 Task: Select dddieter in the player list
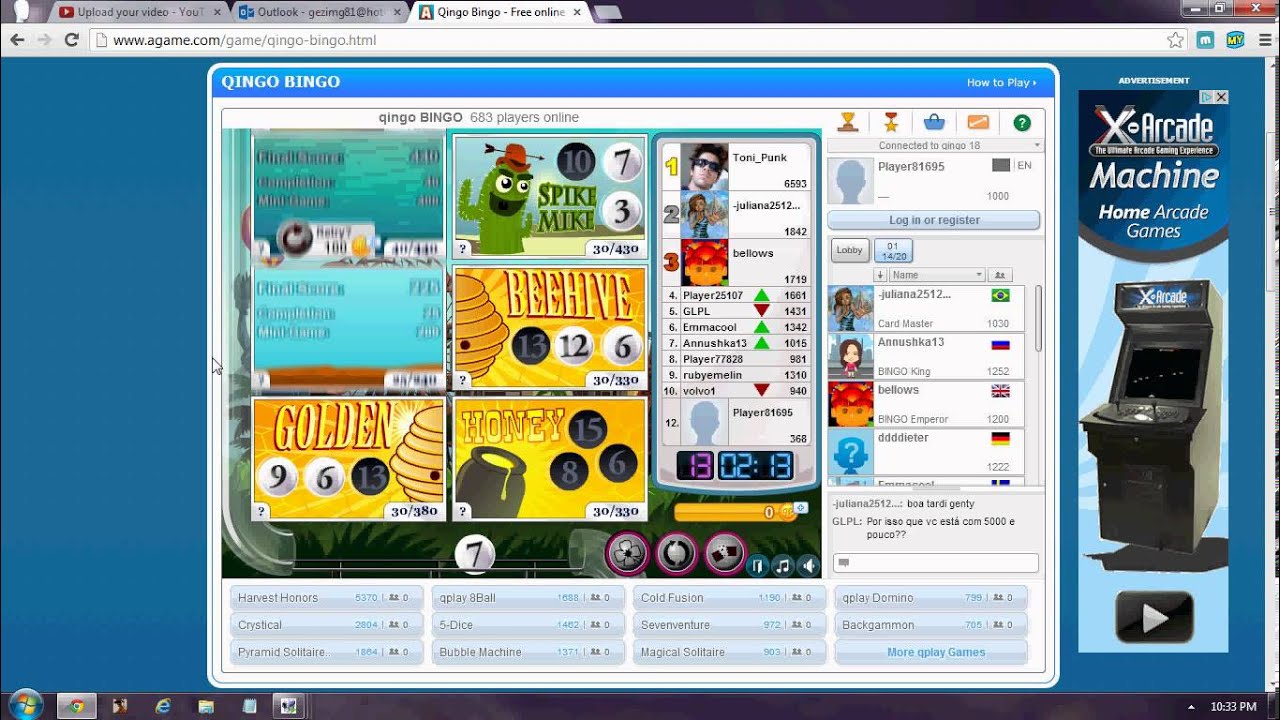[x=926, y=453]
